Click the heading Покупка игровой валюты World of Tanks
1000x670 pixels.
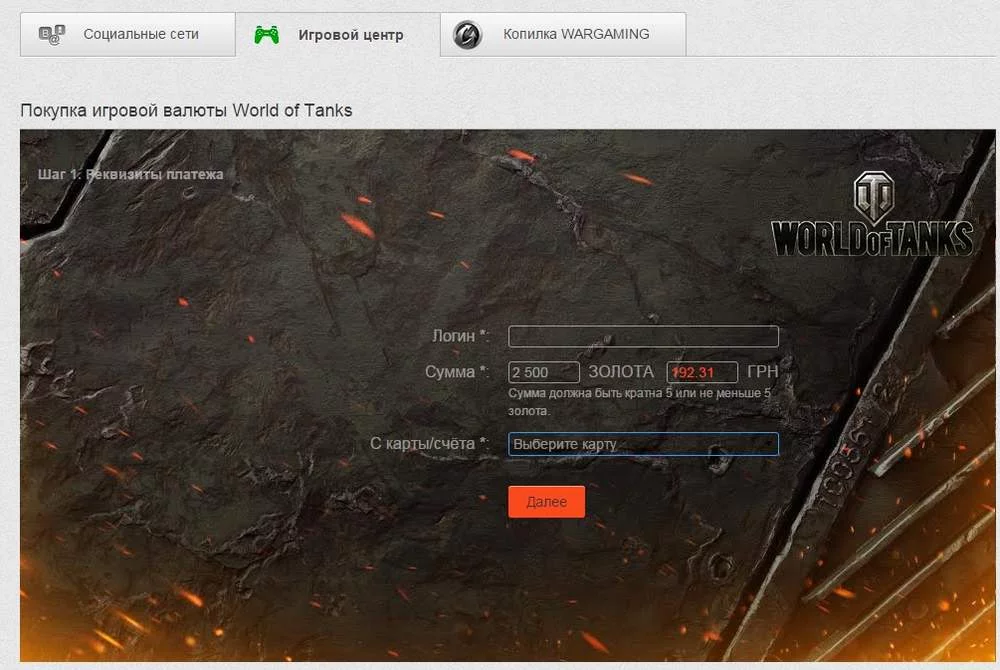point(186,110)
